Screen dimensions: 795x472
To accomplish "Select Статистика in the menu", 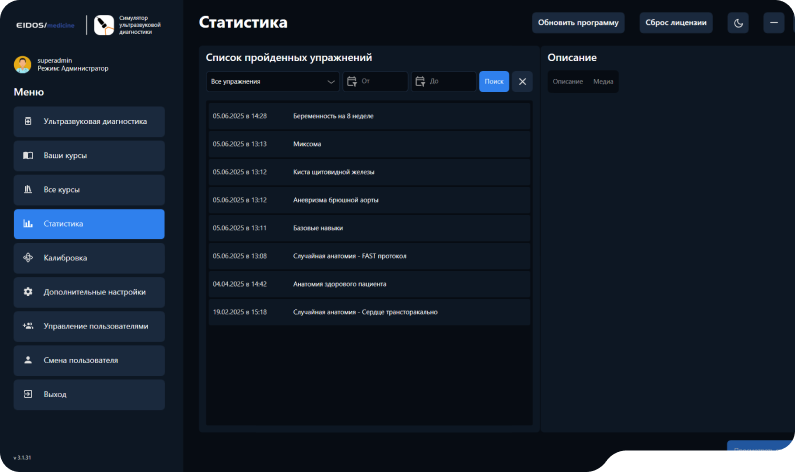I will 89,224.
